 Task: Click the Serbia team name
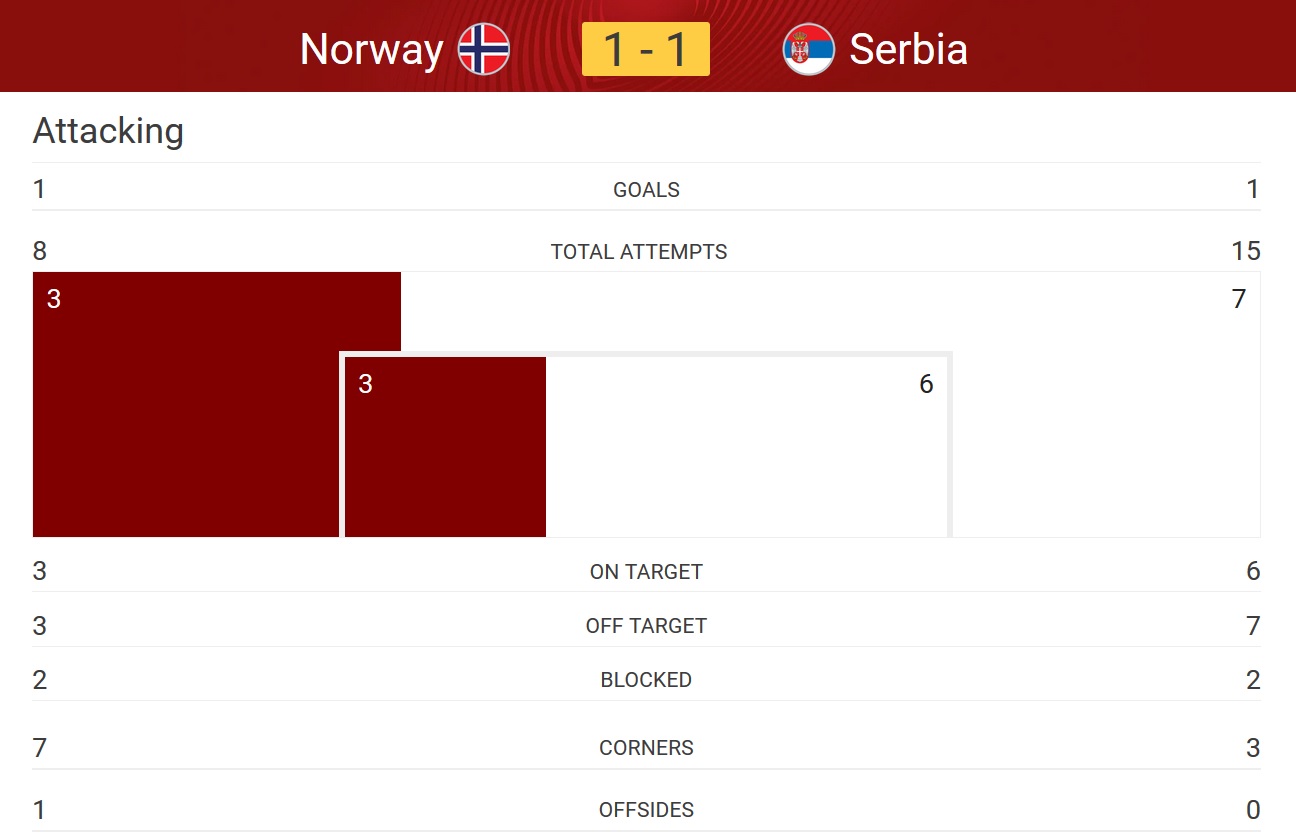908,49
